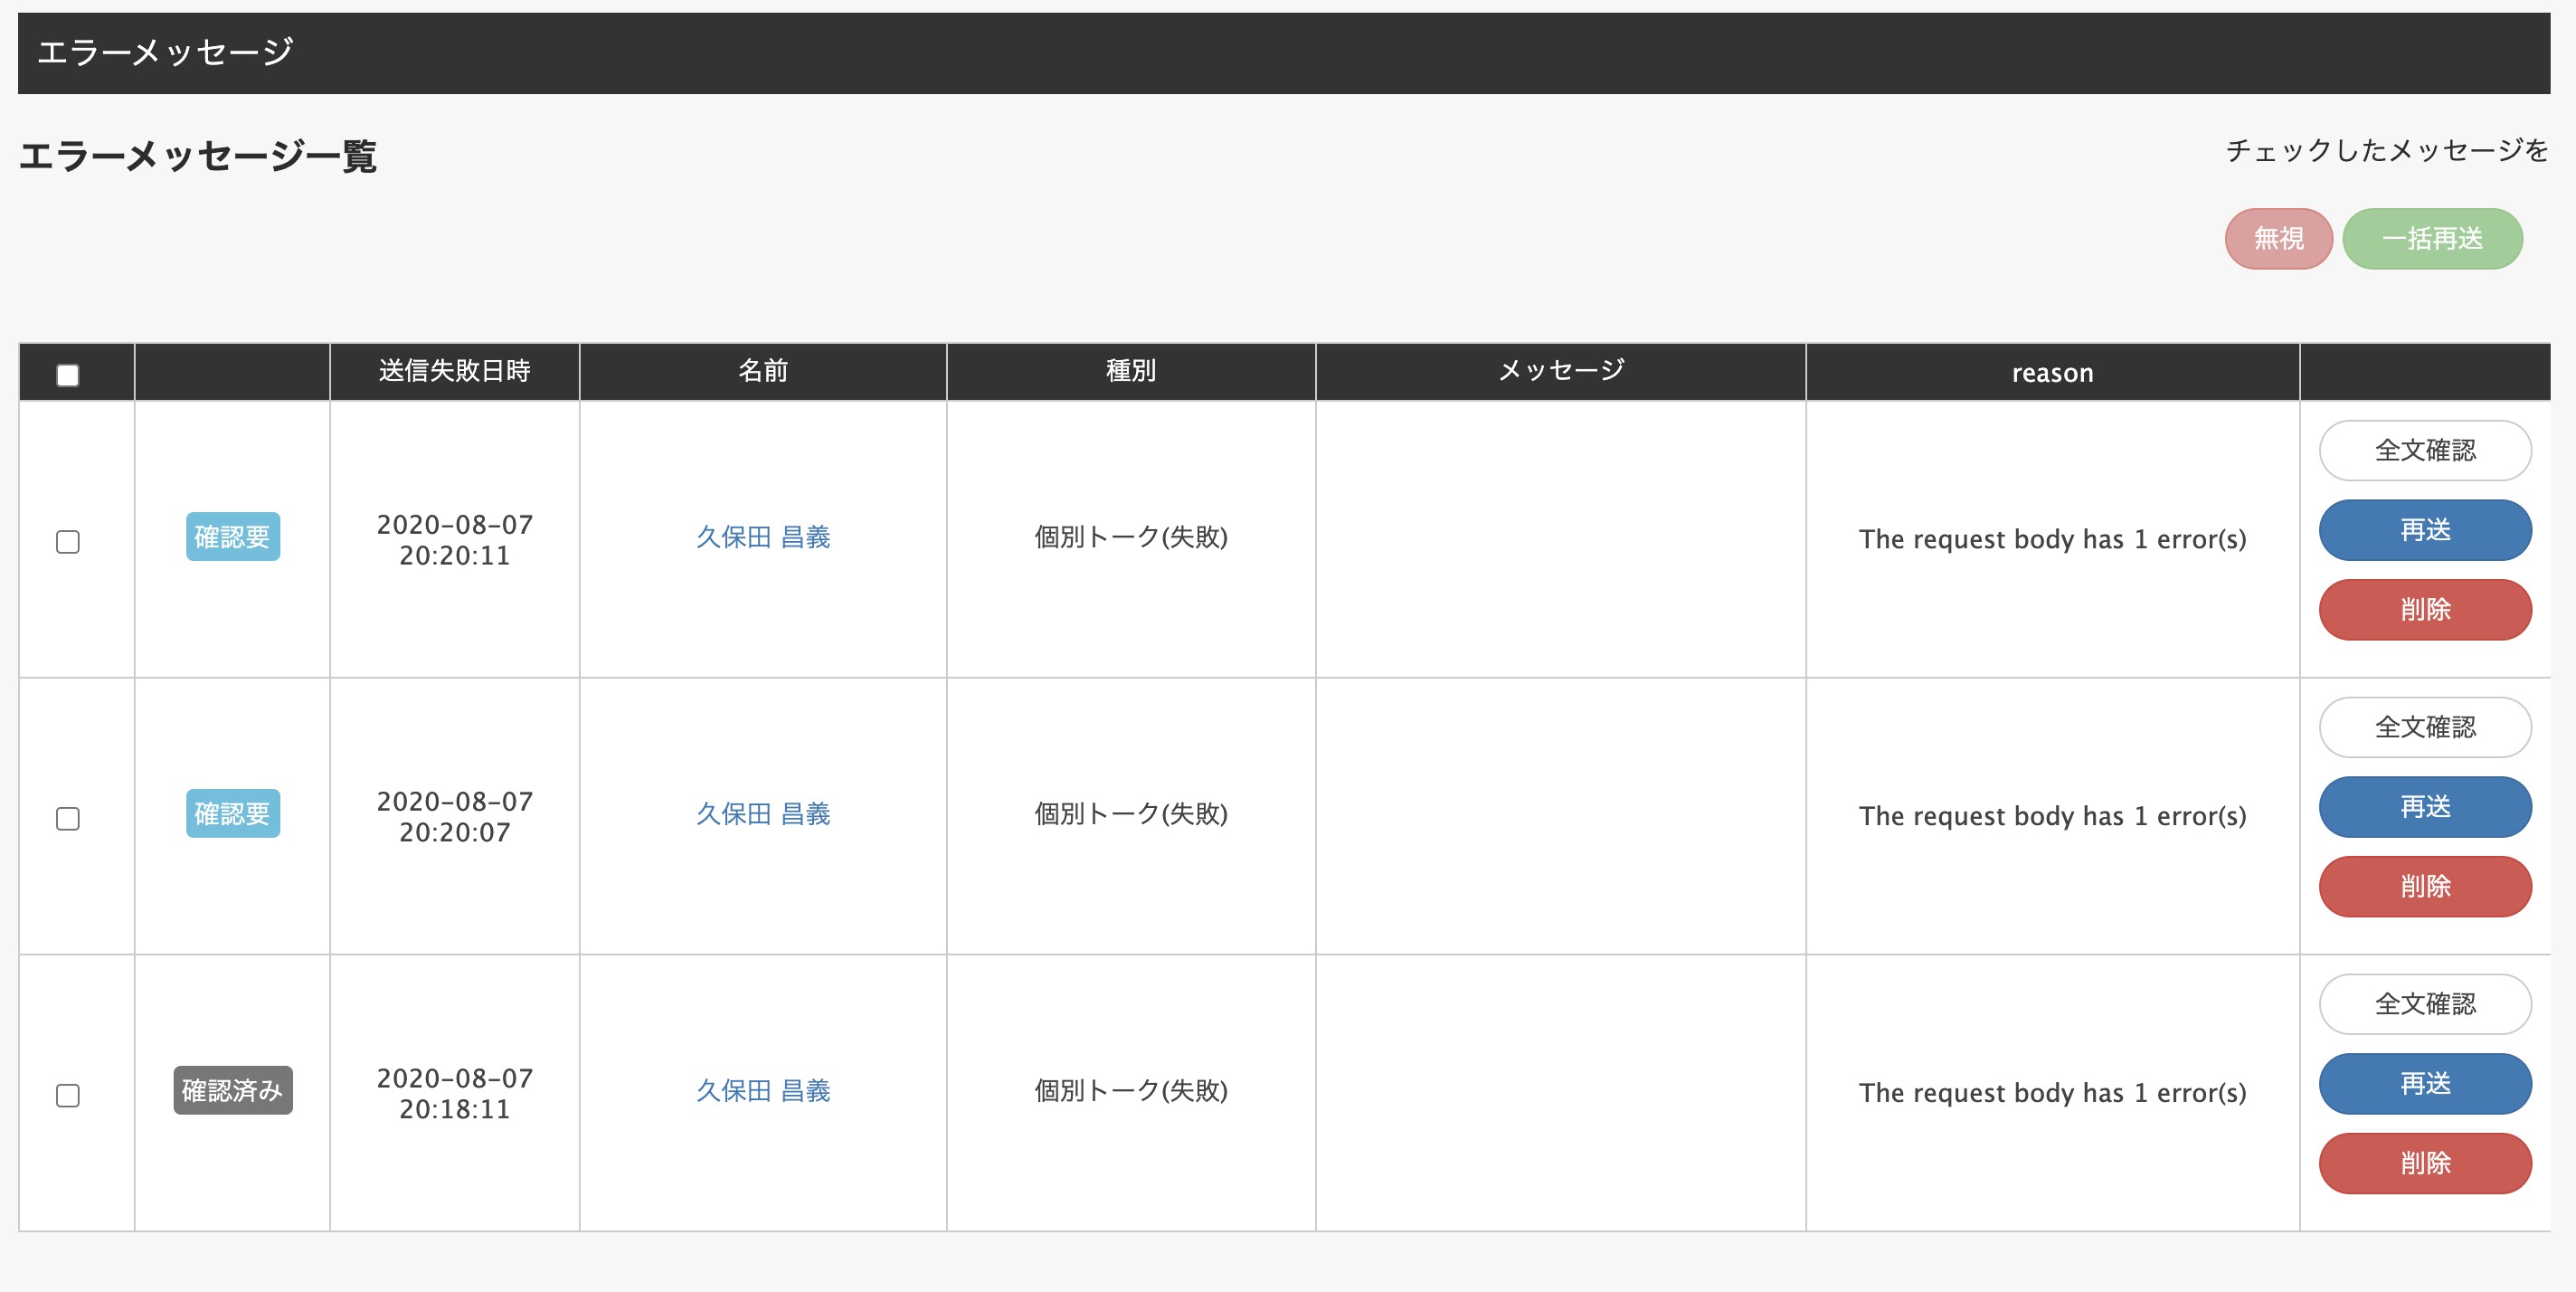The height and width of the screenshot is (1292, 2576).
Task: Resend (再送) the 20:20:07 message
Action: 2425,807
